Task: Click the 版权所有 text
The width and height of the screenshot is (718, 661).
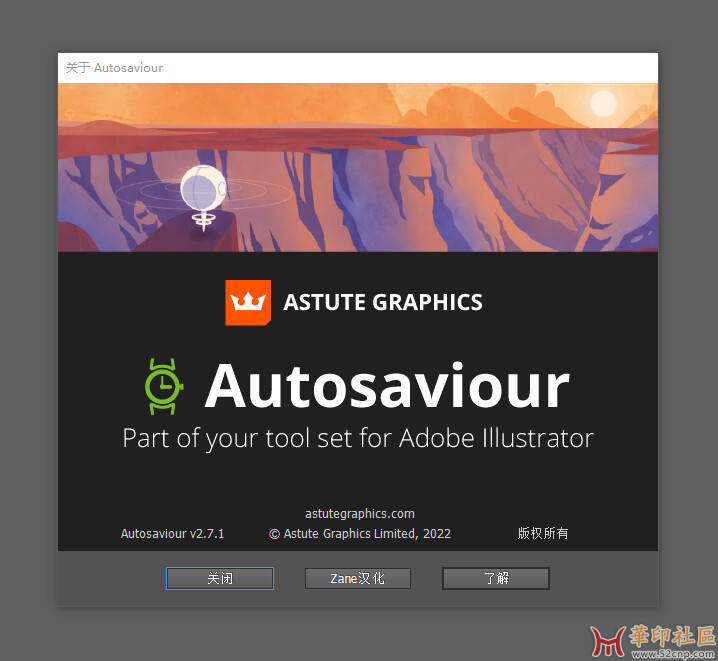Action: (x=543, y=533)
